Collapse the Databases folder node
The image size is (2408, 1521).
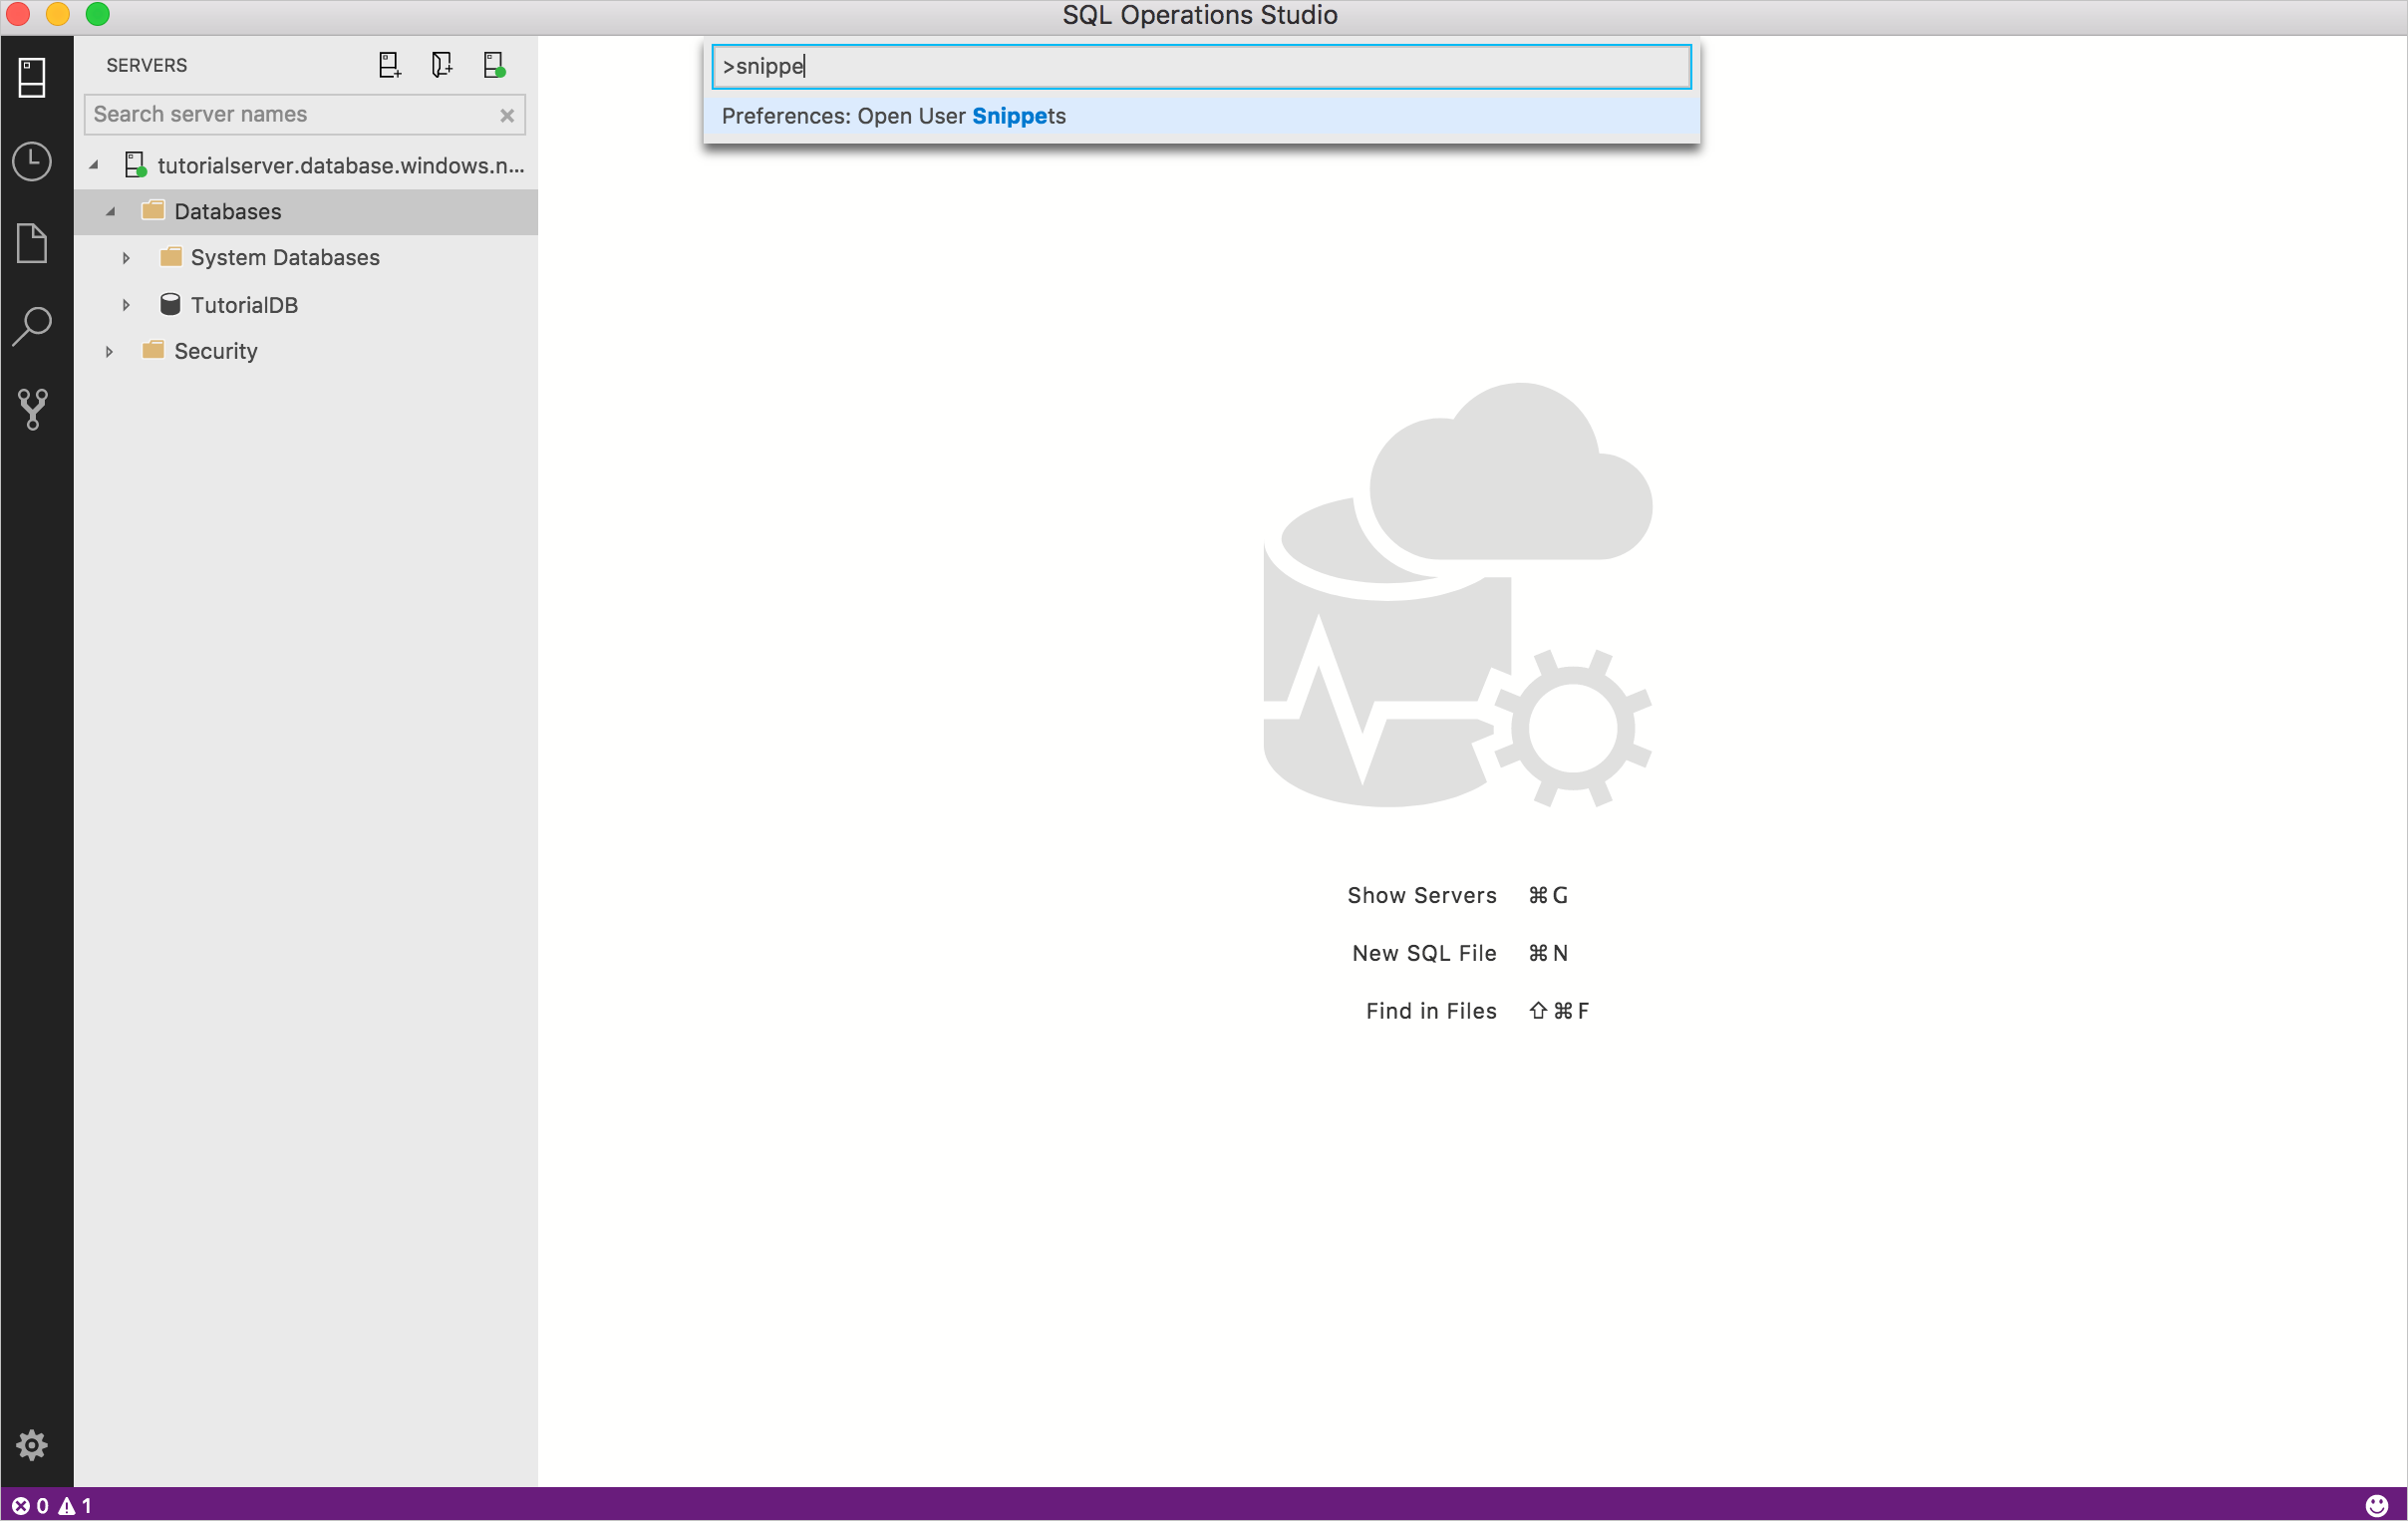(x=109, y=210)
